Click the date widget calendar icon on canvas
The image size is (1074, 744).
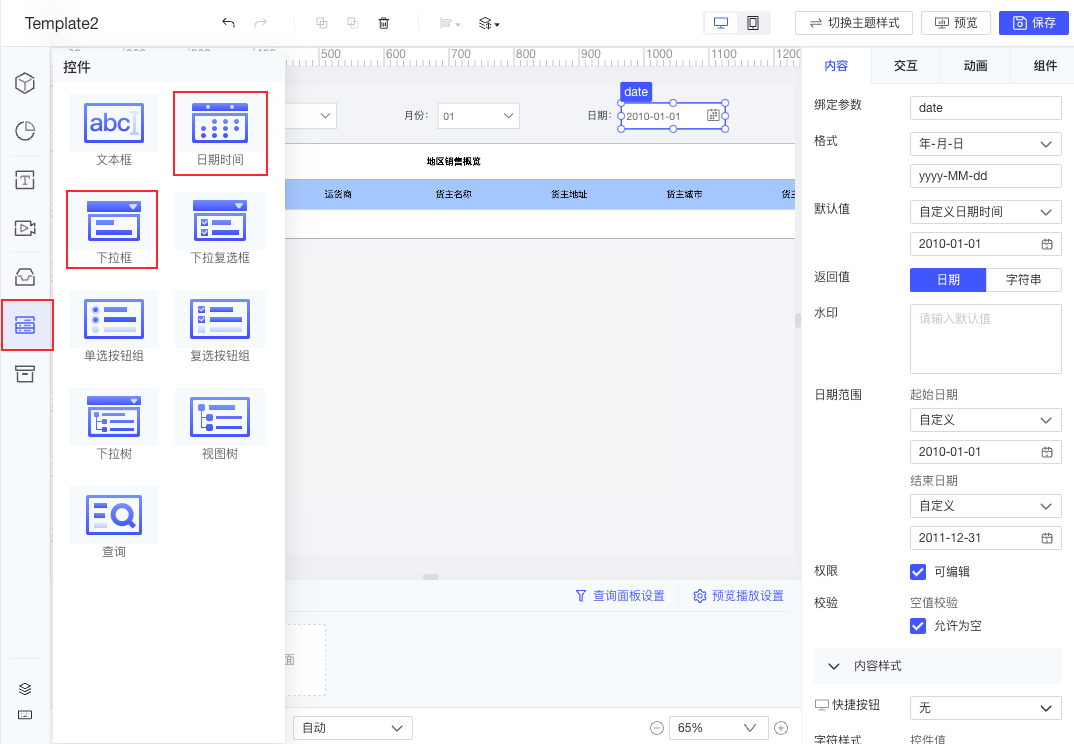(713, 115)
